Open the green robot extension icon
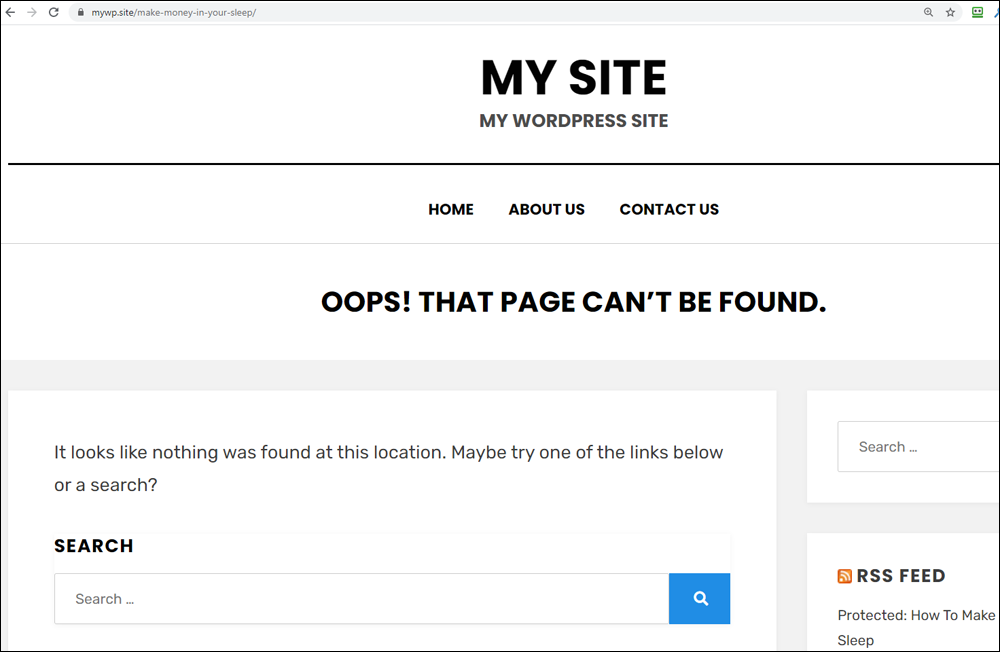The width and height of the screenshot is (1000, 652). coord(977,12)
